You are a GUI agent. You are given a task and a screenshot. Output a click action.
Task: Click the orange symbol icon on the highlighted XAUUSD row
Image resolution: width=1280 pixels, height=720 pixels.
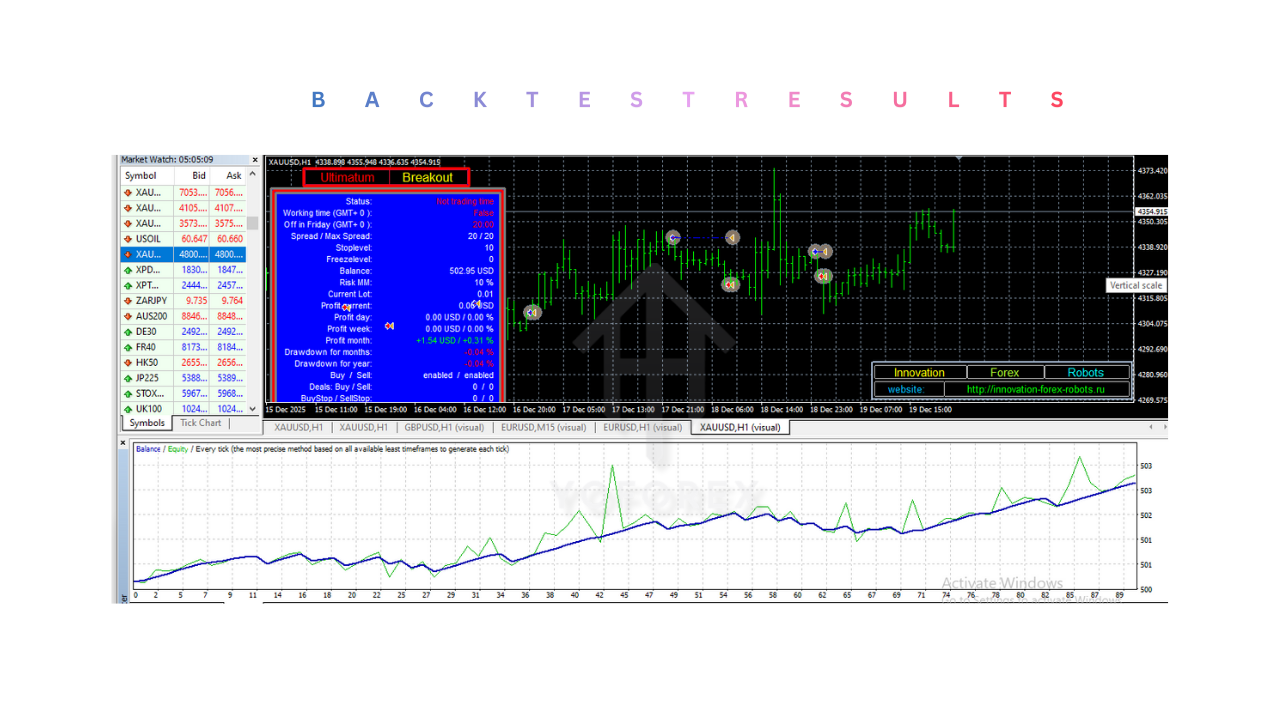(x=128, y=254)
